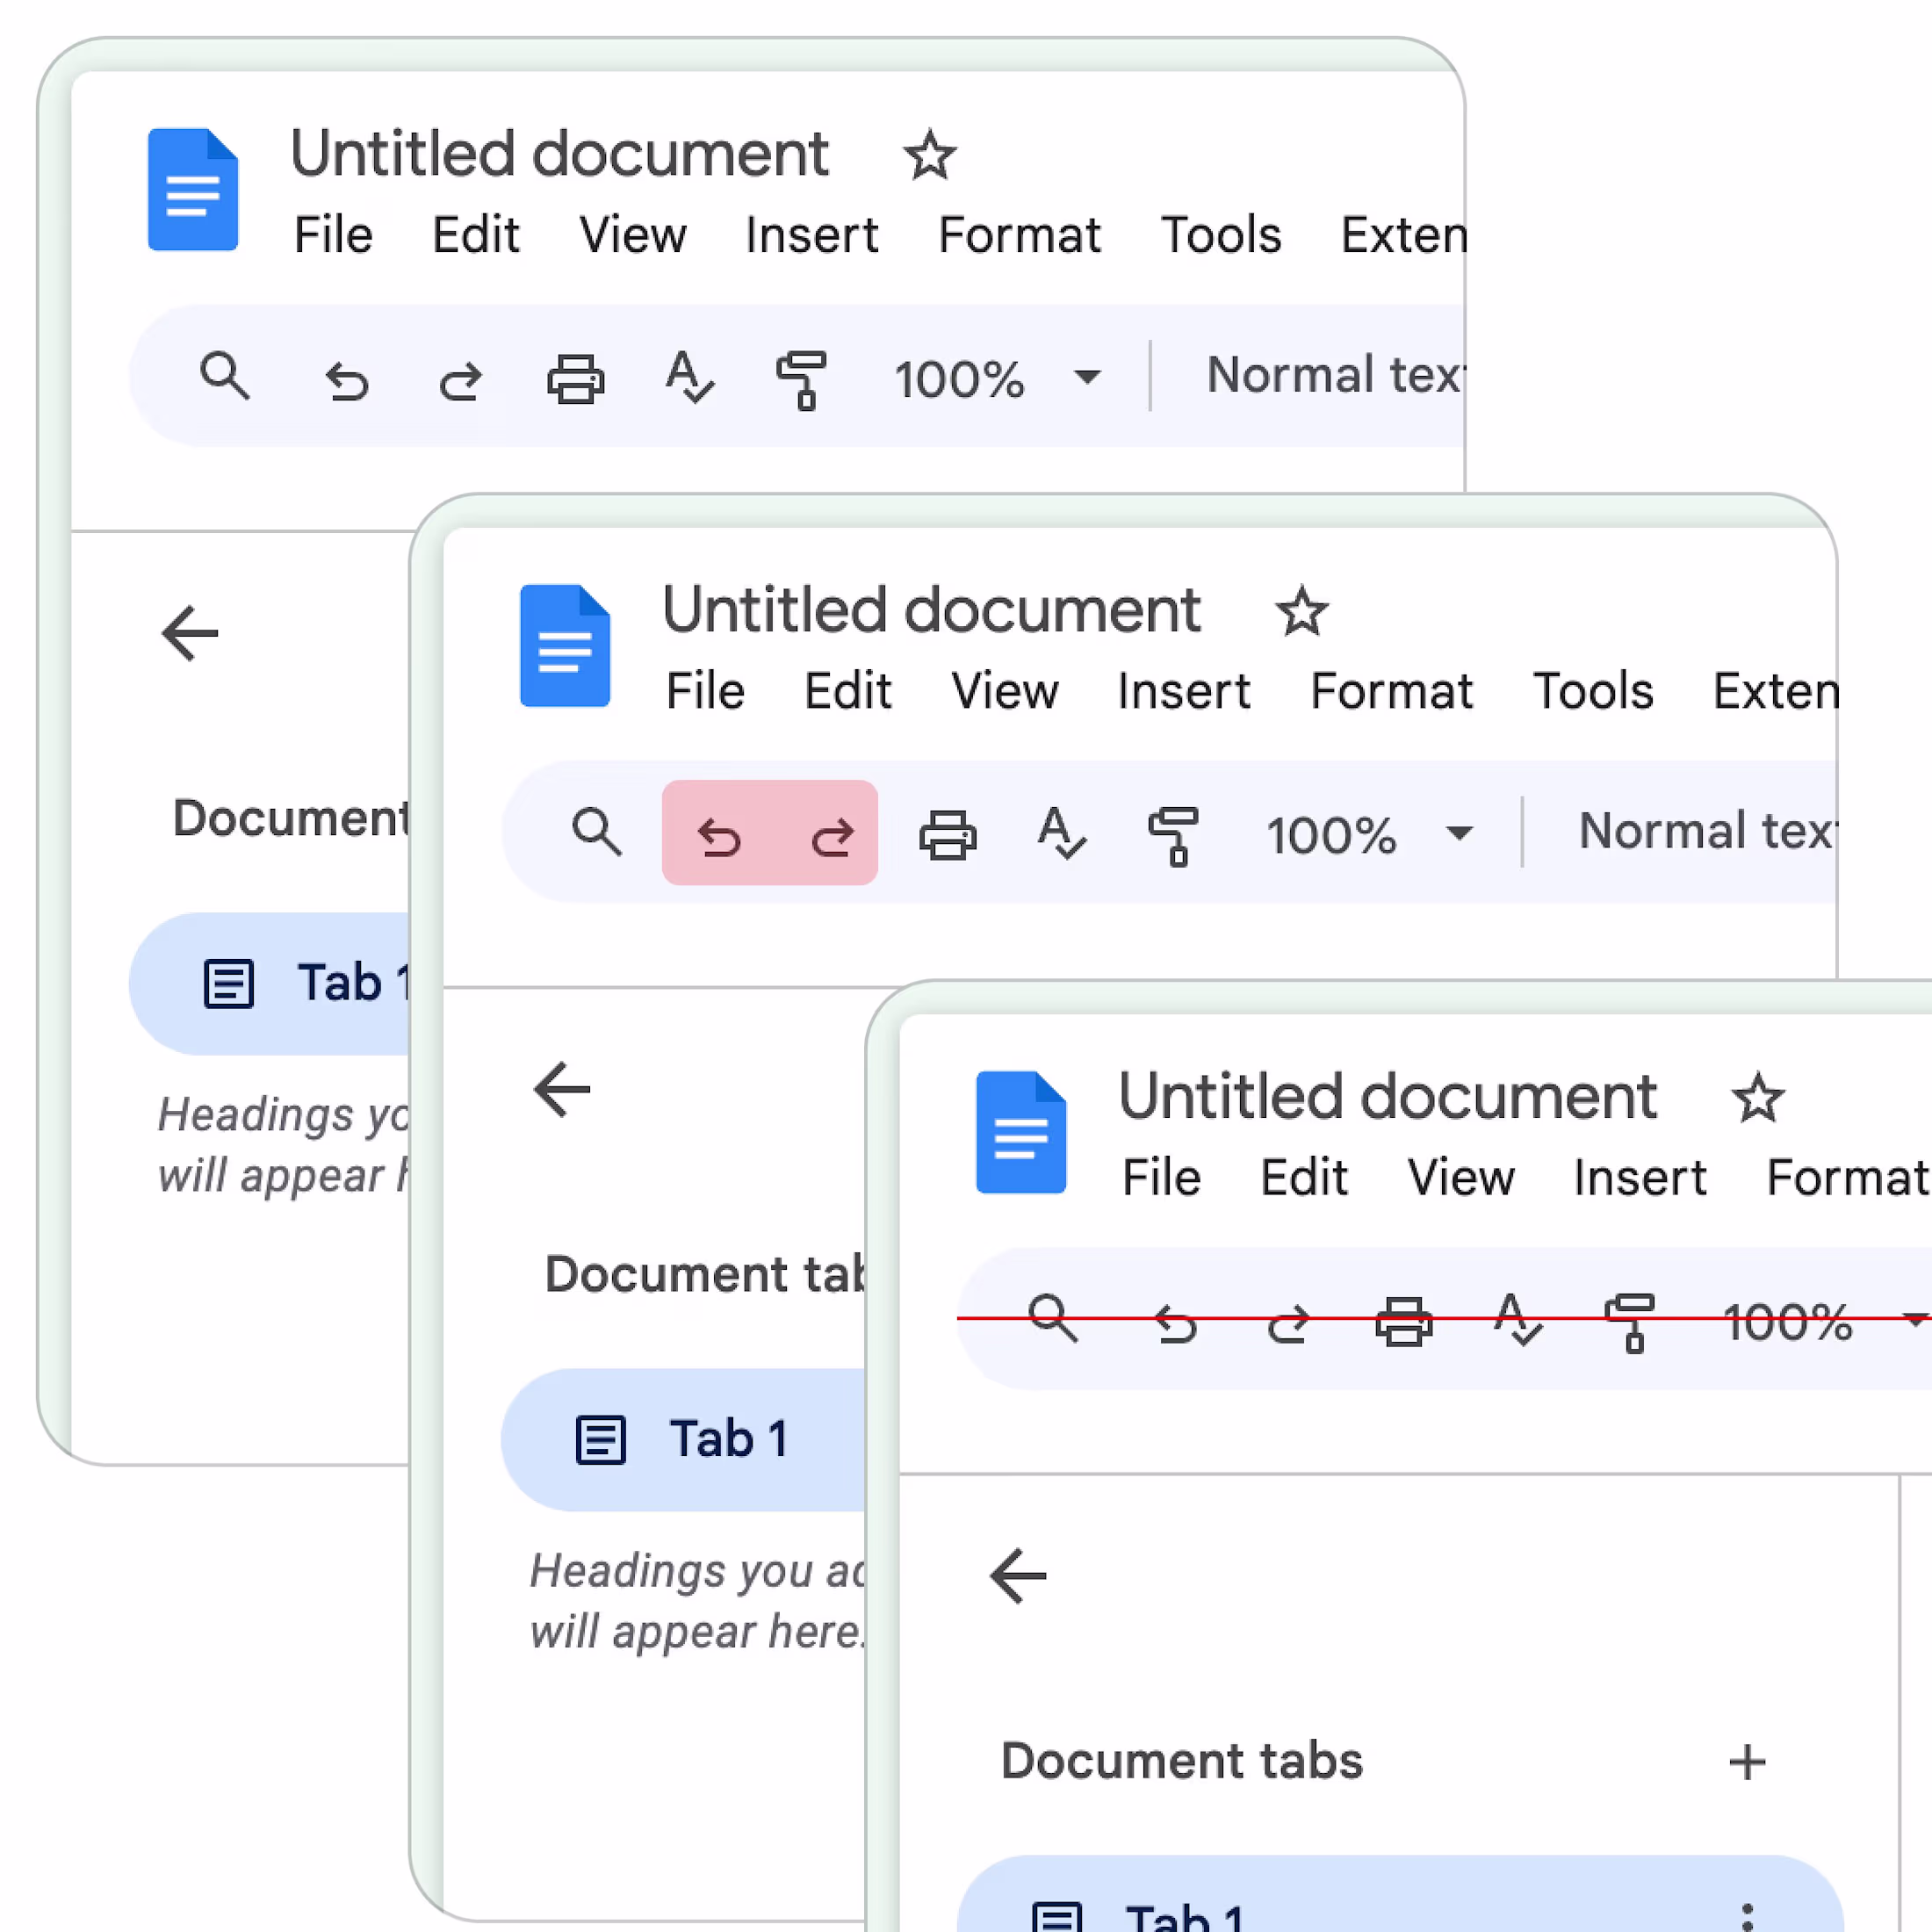Click the Docs logo in the middle window
This screenshot has height=1932, width=1932.
click(x=565, y=645)
